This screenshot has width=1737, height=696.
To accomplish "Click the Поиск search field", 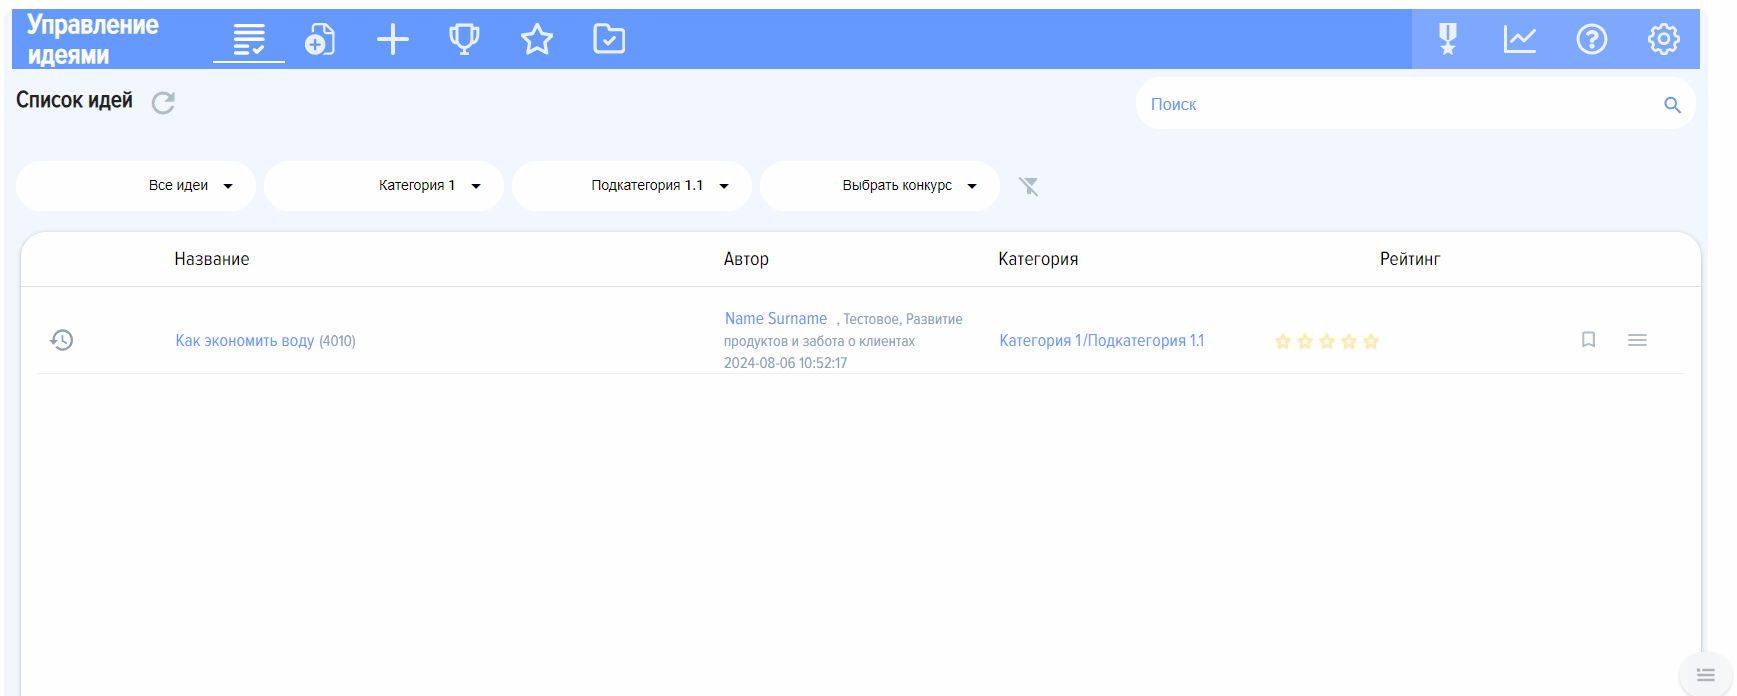I will pyautogui.click(x=1400, y=104).
